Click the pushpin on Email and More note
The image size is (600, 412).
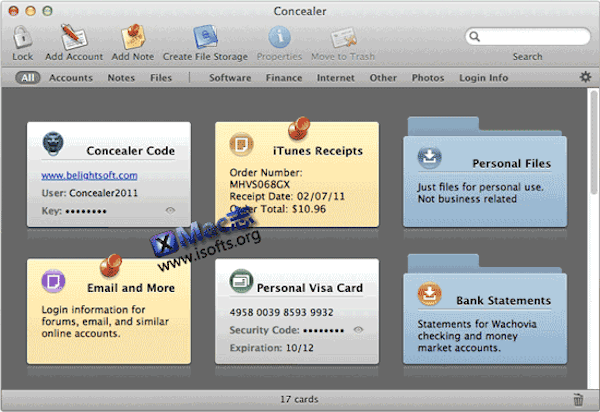point(111,265)
